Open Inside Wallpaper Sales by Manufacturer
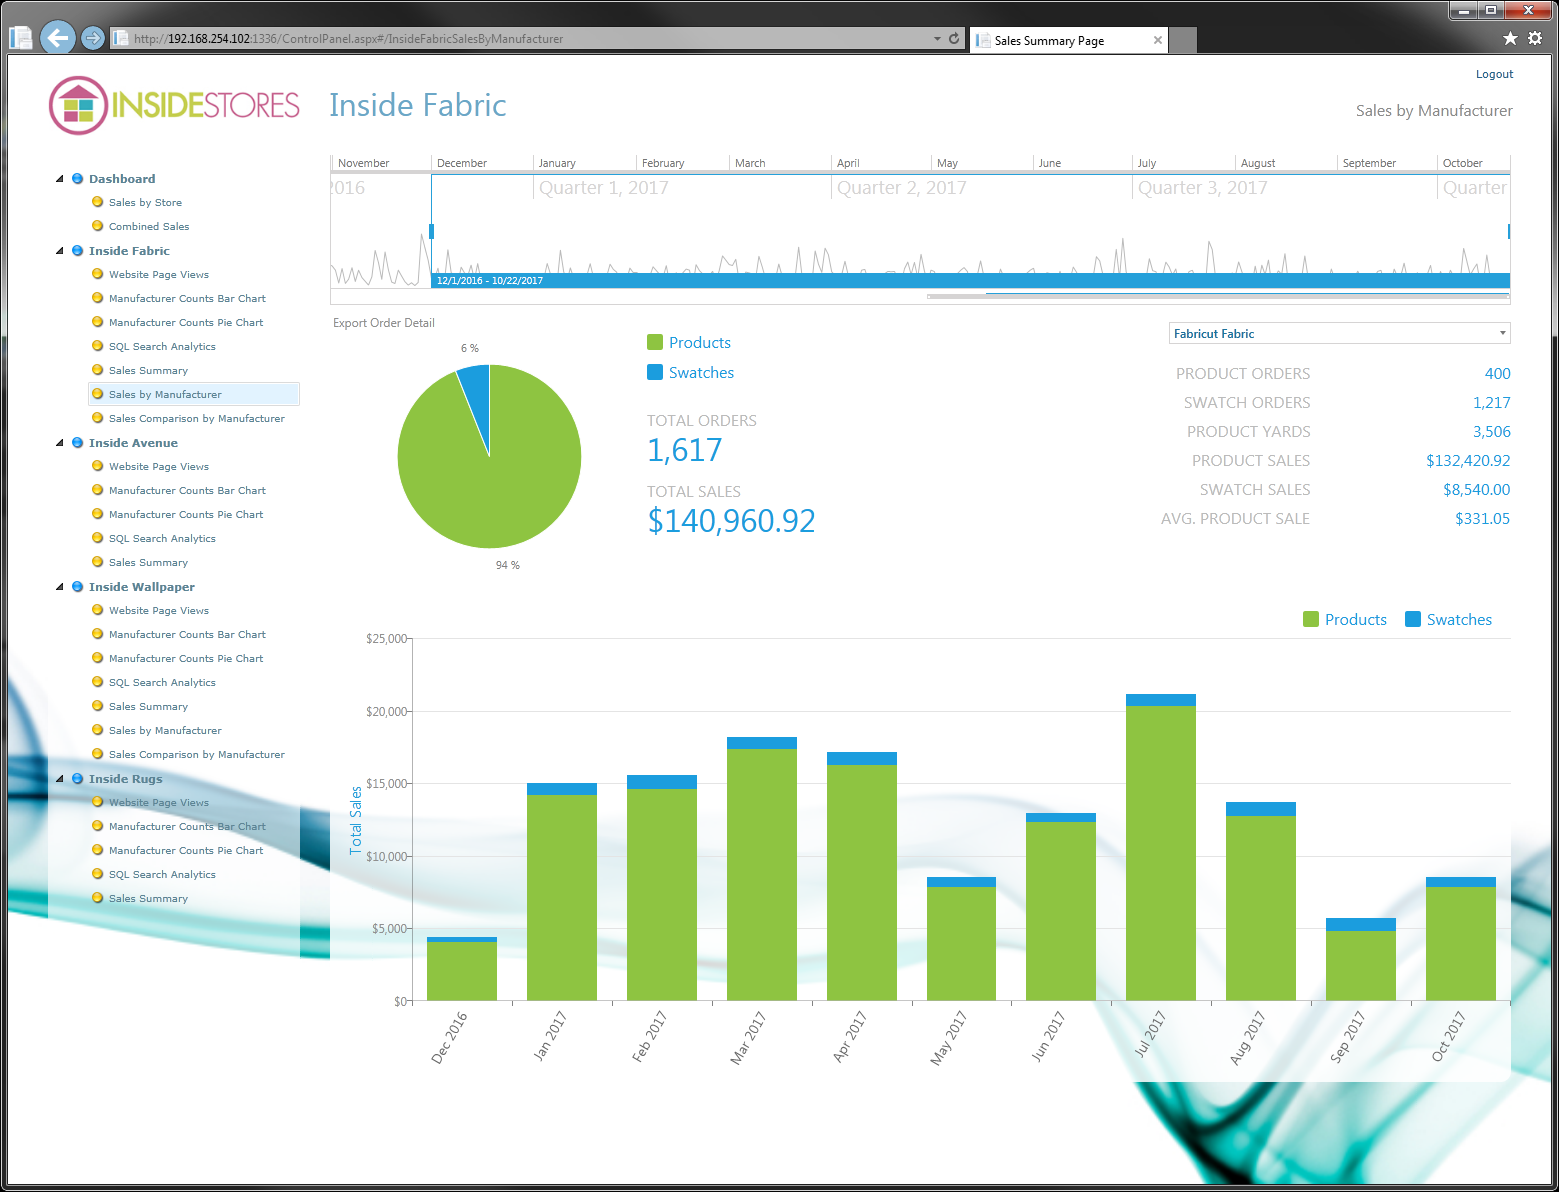The height and width of the screenshot is (1192, 1559). pos(165,731)
